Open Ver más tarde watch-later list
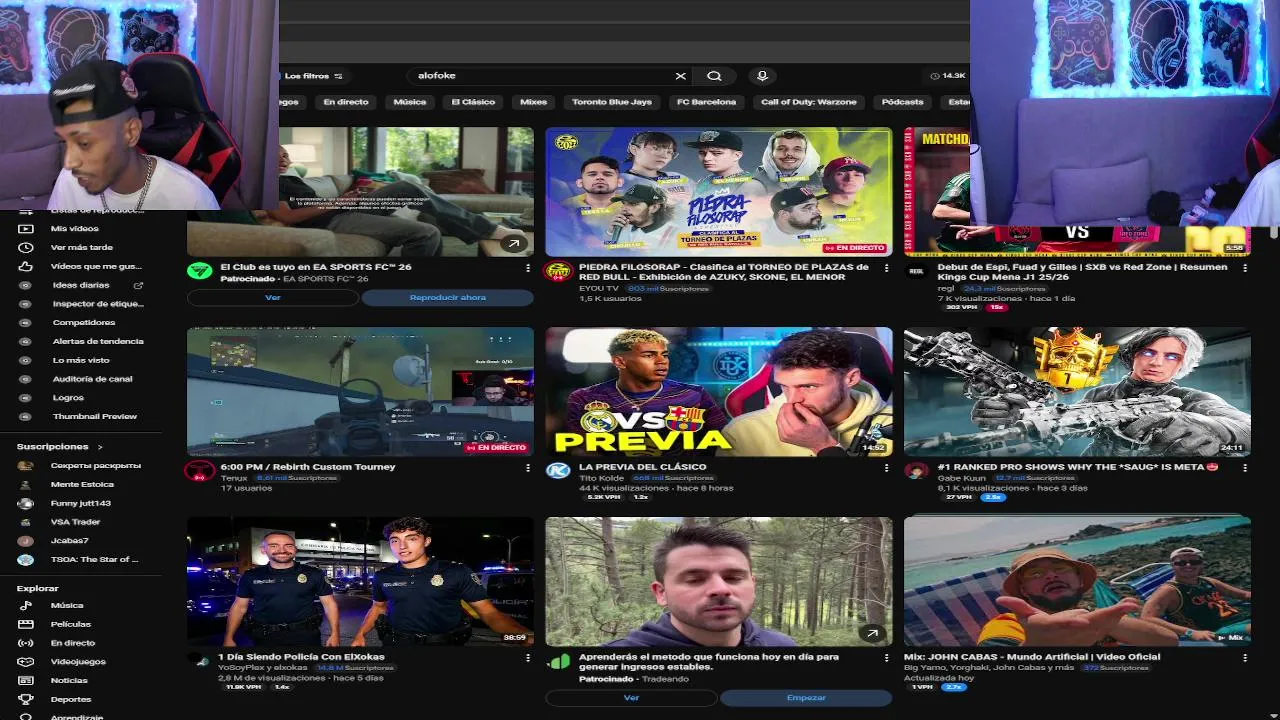 [81, 247]
